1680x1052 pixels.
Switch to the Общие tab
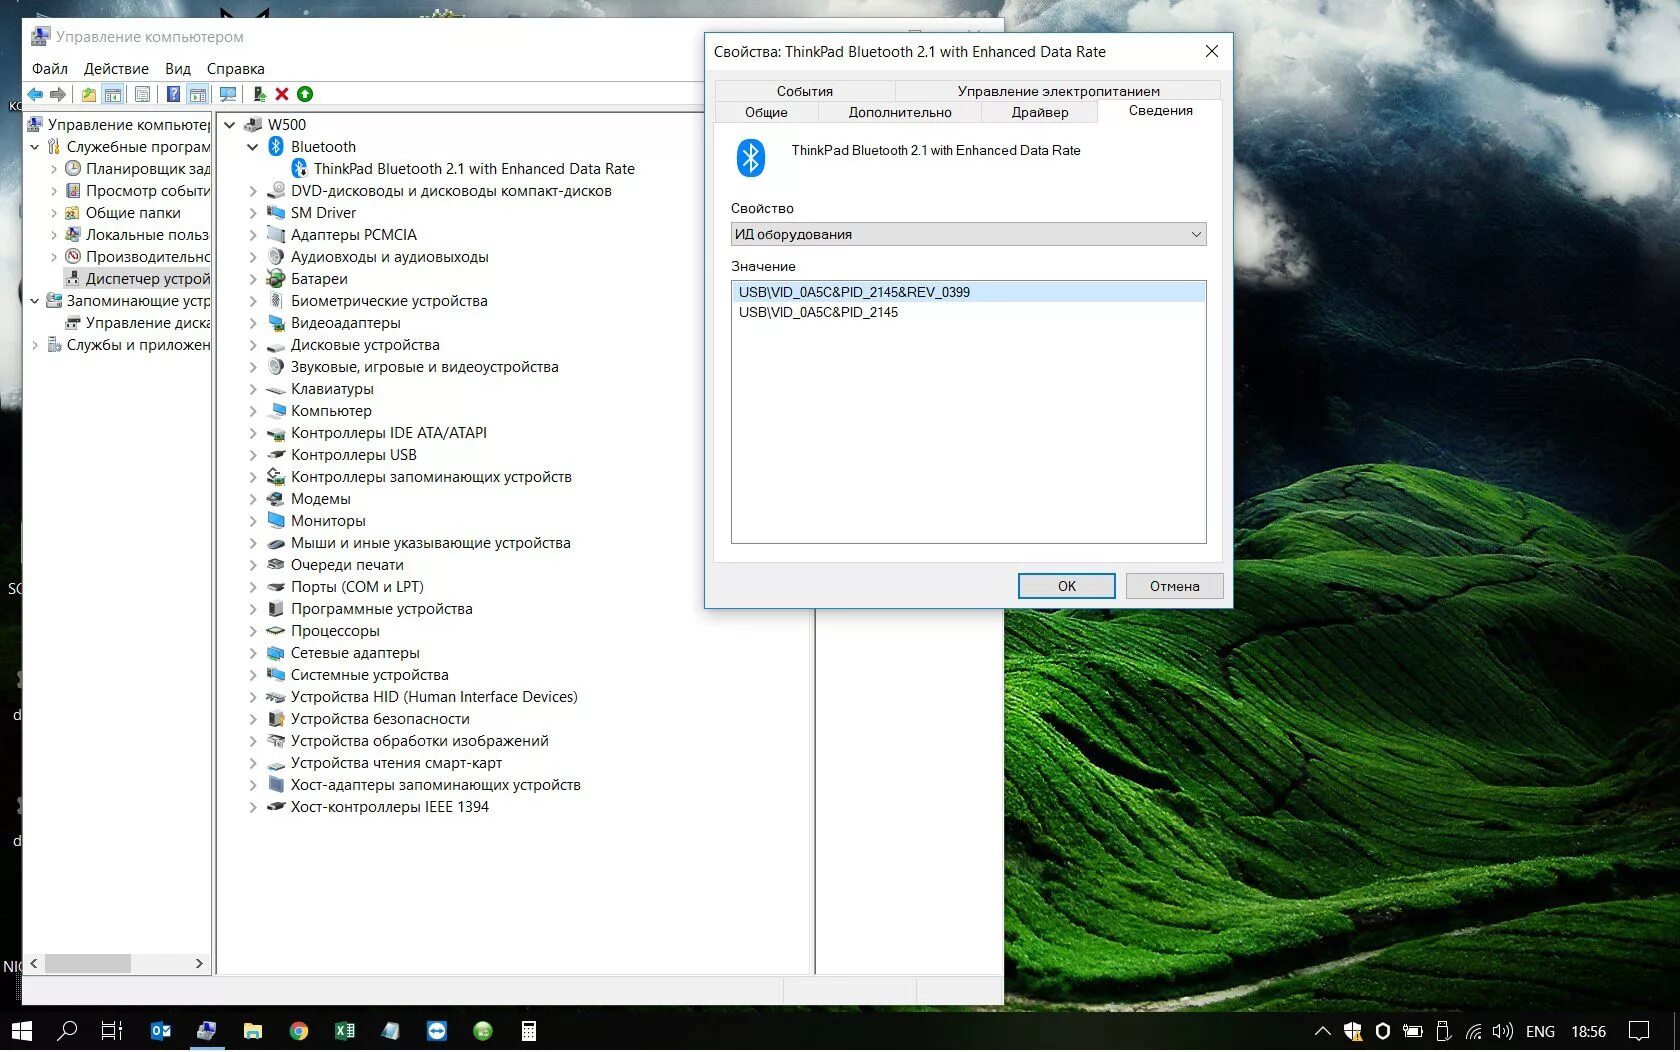766,112
